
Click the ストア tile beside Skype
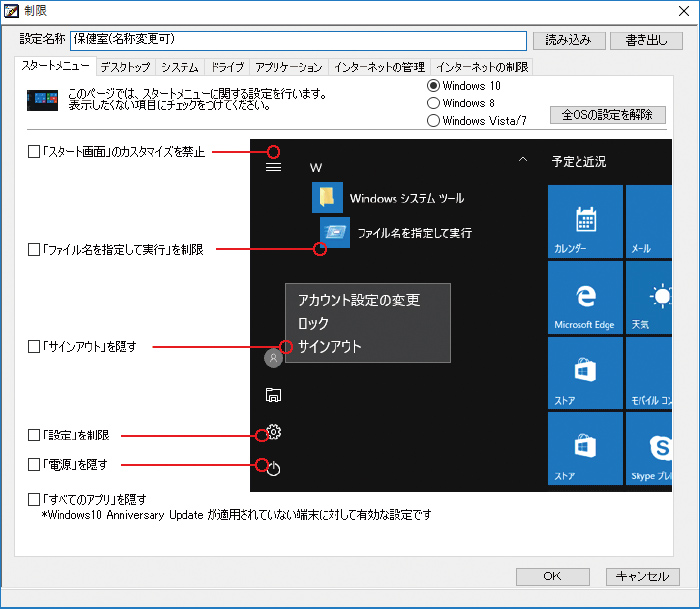(x=585, y=448)
